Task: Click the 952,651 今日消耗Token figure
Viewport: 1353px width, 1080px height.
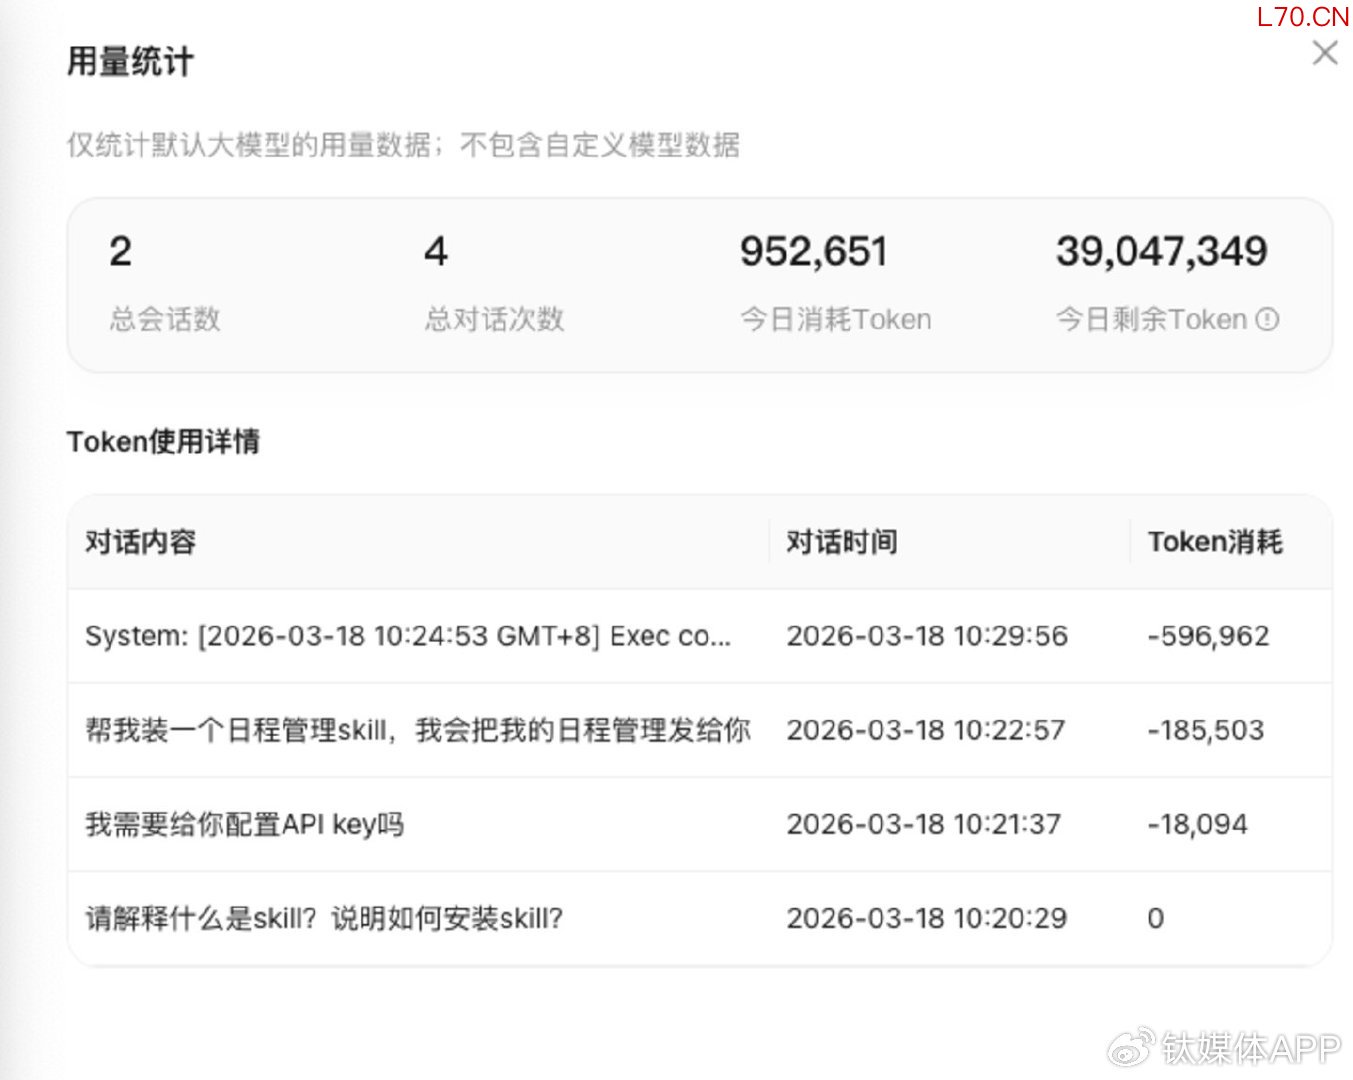Action: [x=813, y=252]
